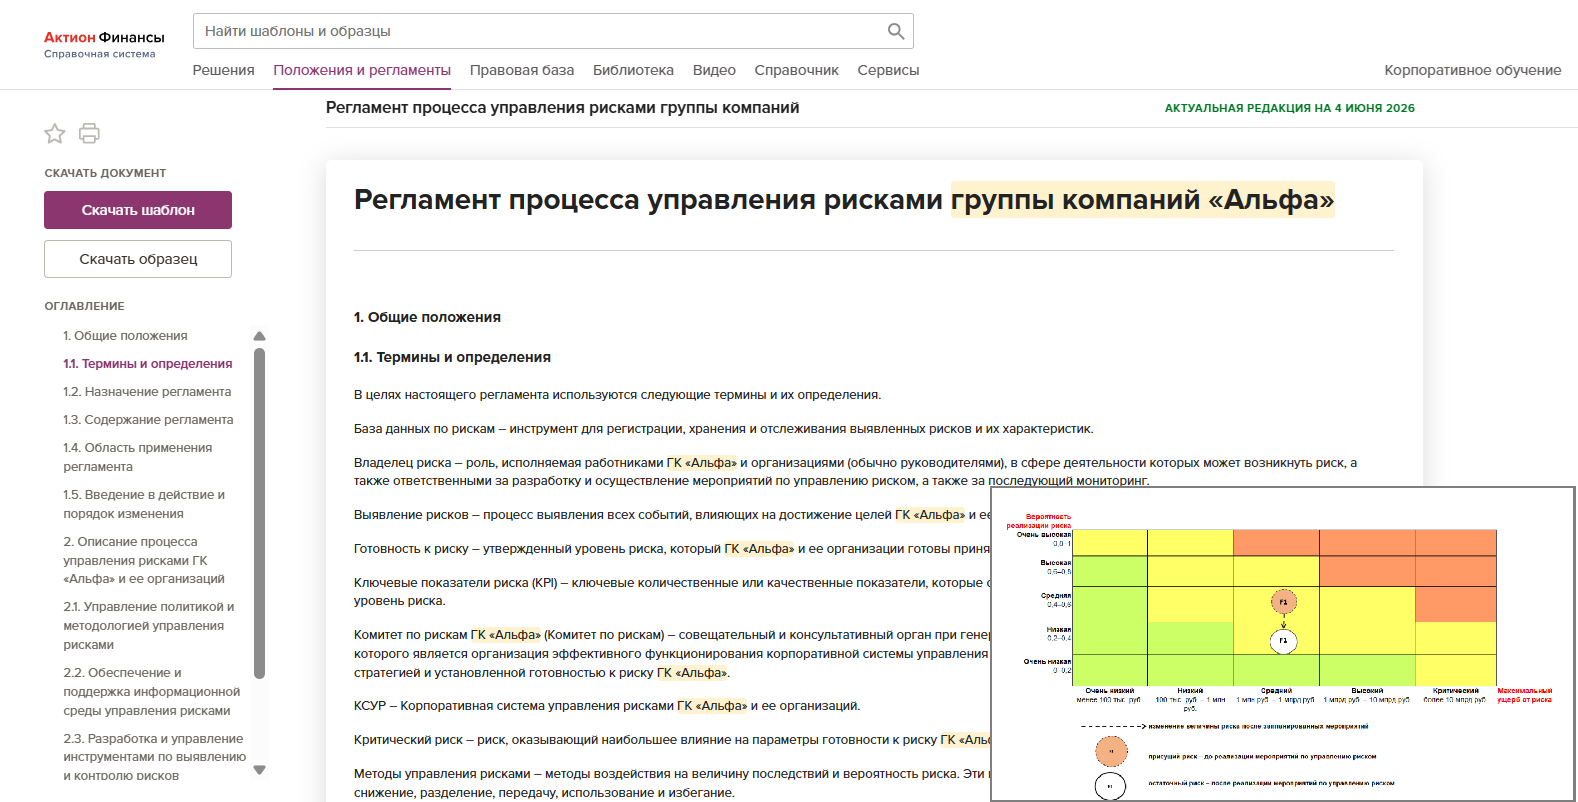Open the Решения tab
The image size is (1578, 802).
point(224,70)
